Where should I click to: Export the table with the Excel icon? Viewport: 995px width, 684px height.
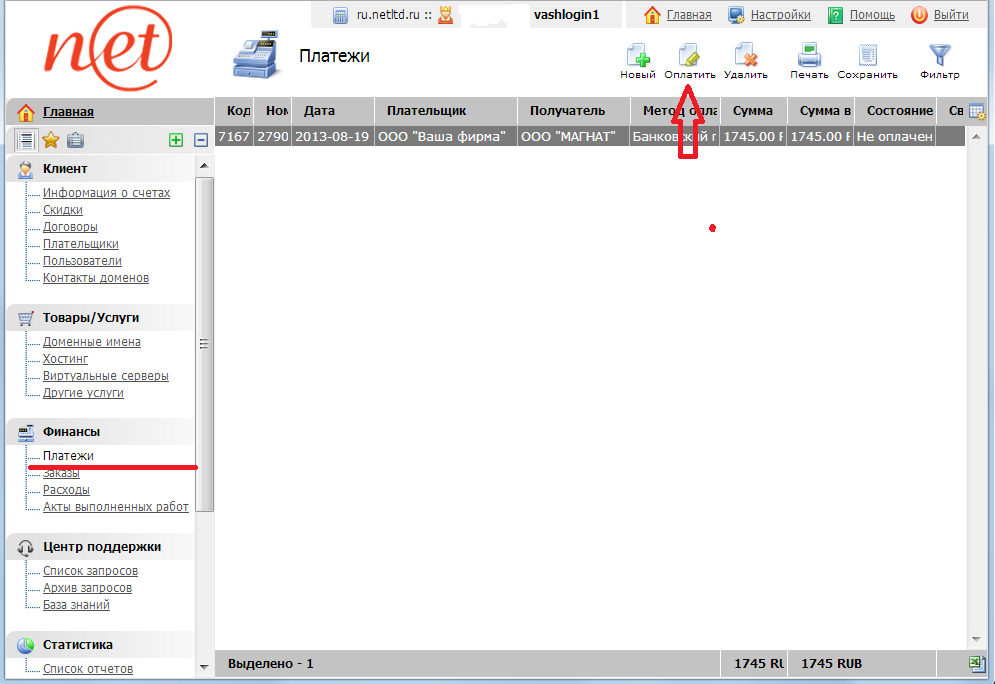[x=977, y=664]
